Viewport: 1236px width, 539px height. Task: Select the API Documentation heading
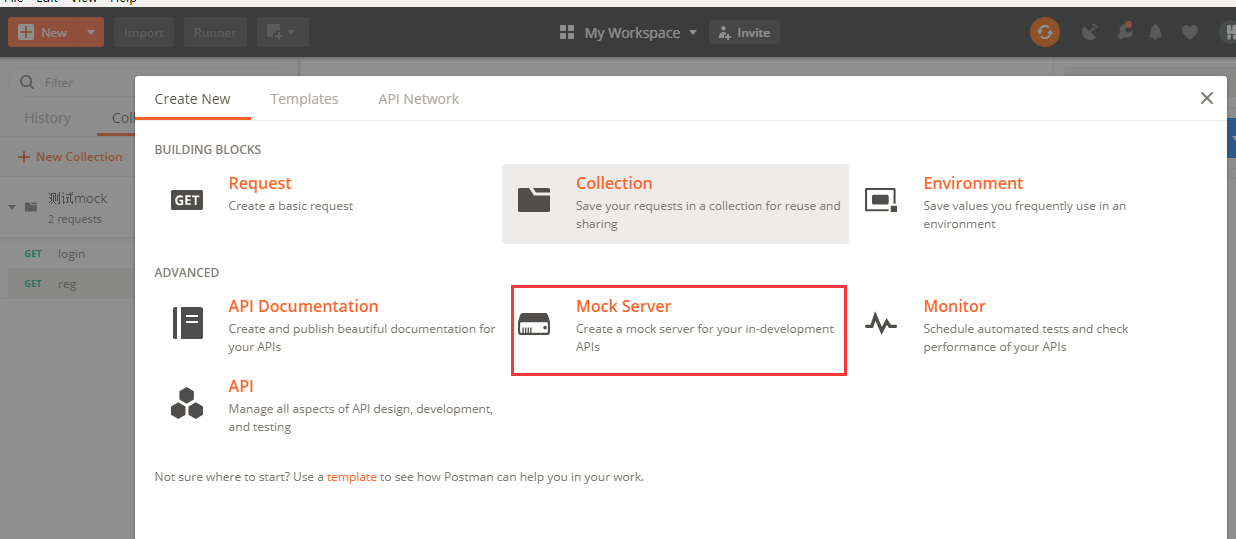[x=304, y=306]
